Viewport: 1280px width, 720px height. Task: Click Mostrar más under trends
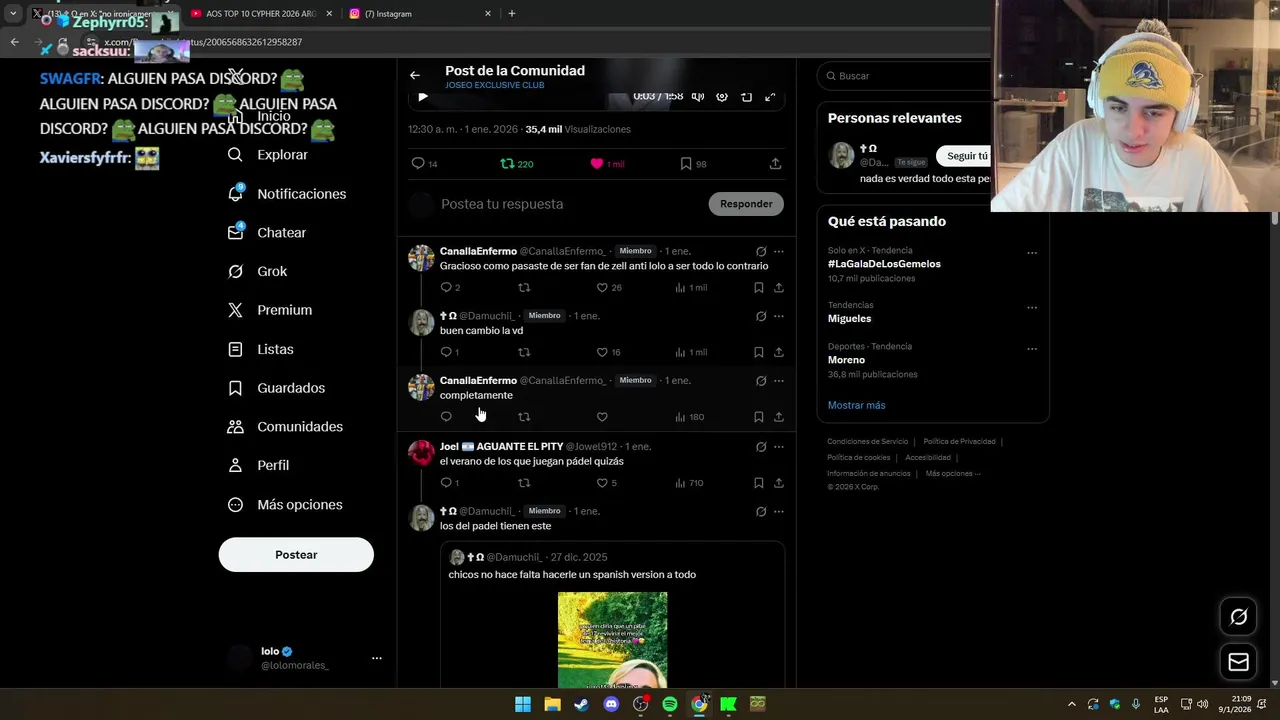point(856,405)
